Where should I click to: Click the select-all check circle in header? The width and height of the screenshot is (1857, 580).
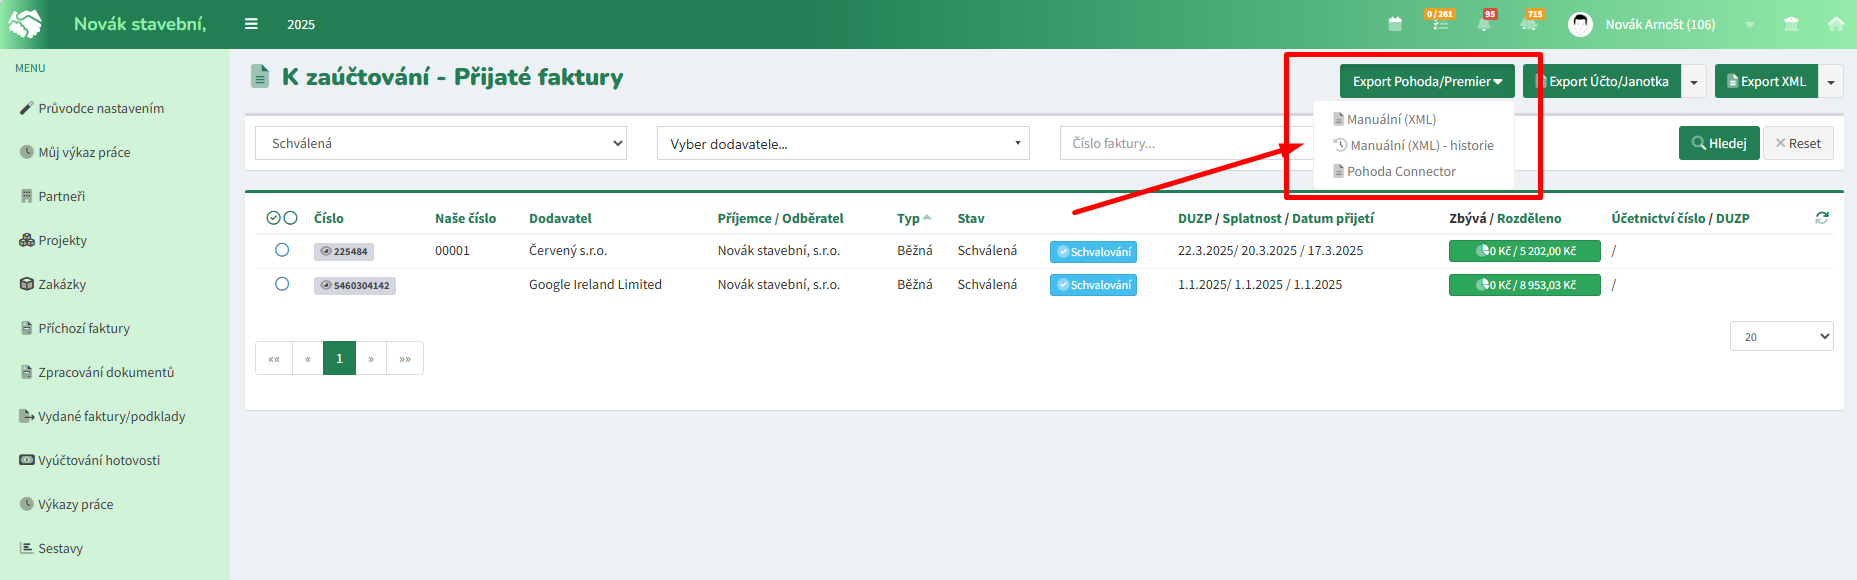[x=274, y=218]
